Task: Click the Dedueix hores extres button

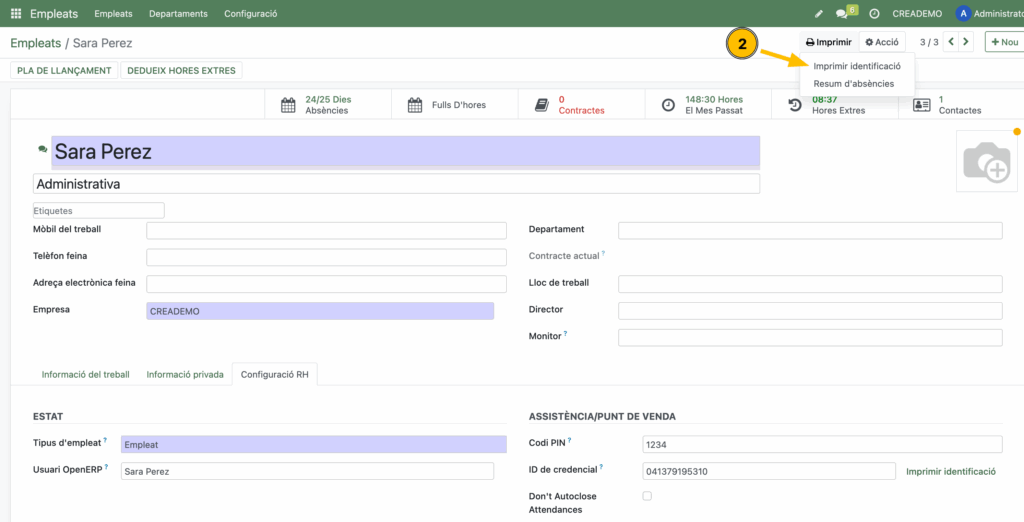Action: point(181,70)
